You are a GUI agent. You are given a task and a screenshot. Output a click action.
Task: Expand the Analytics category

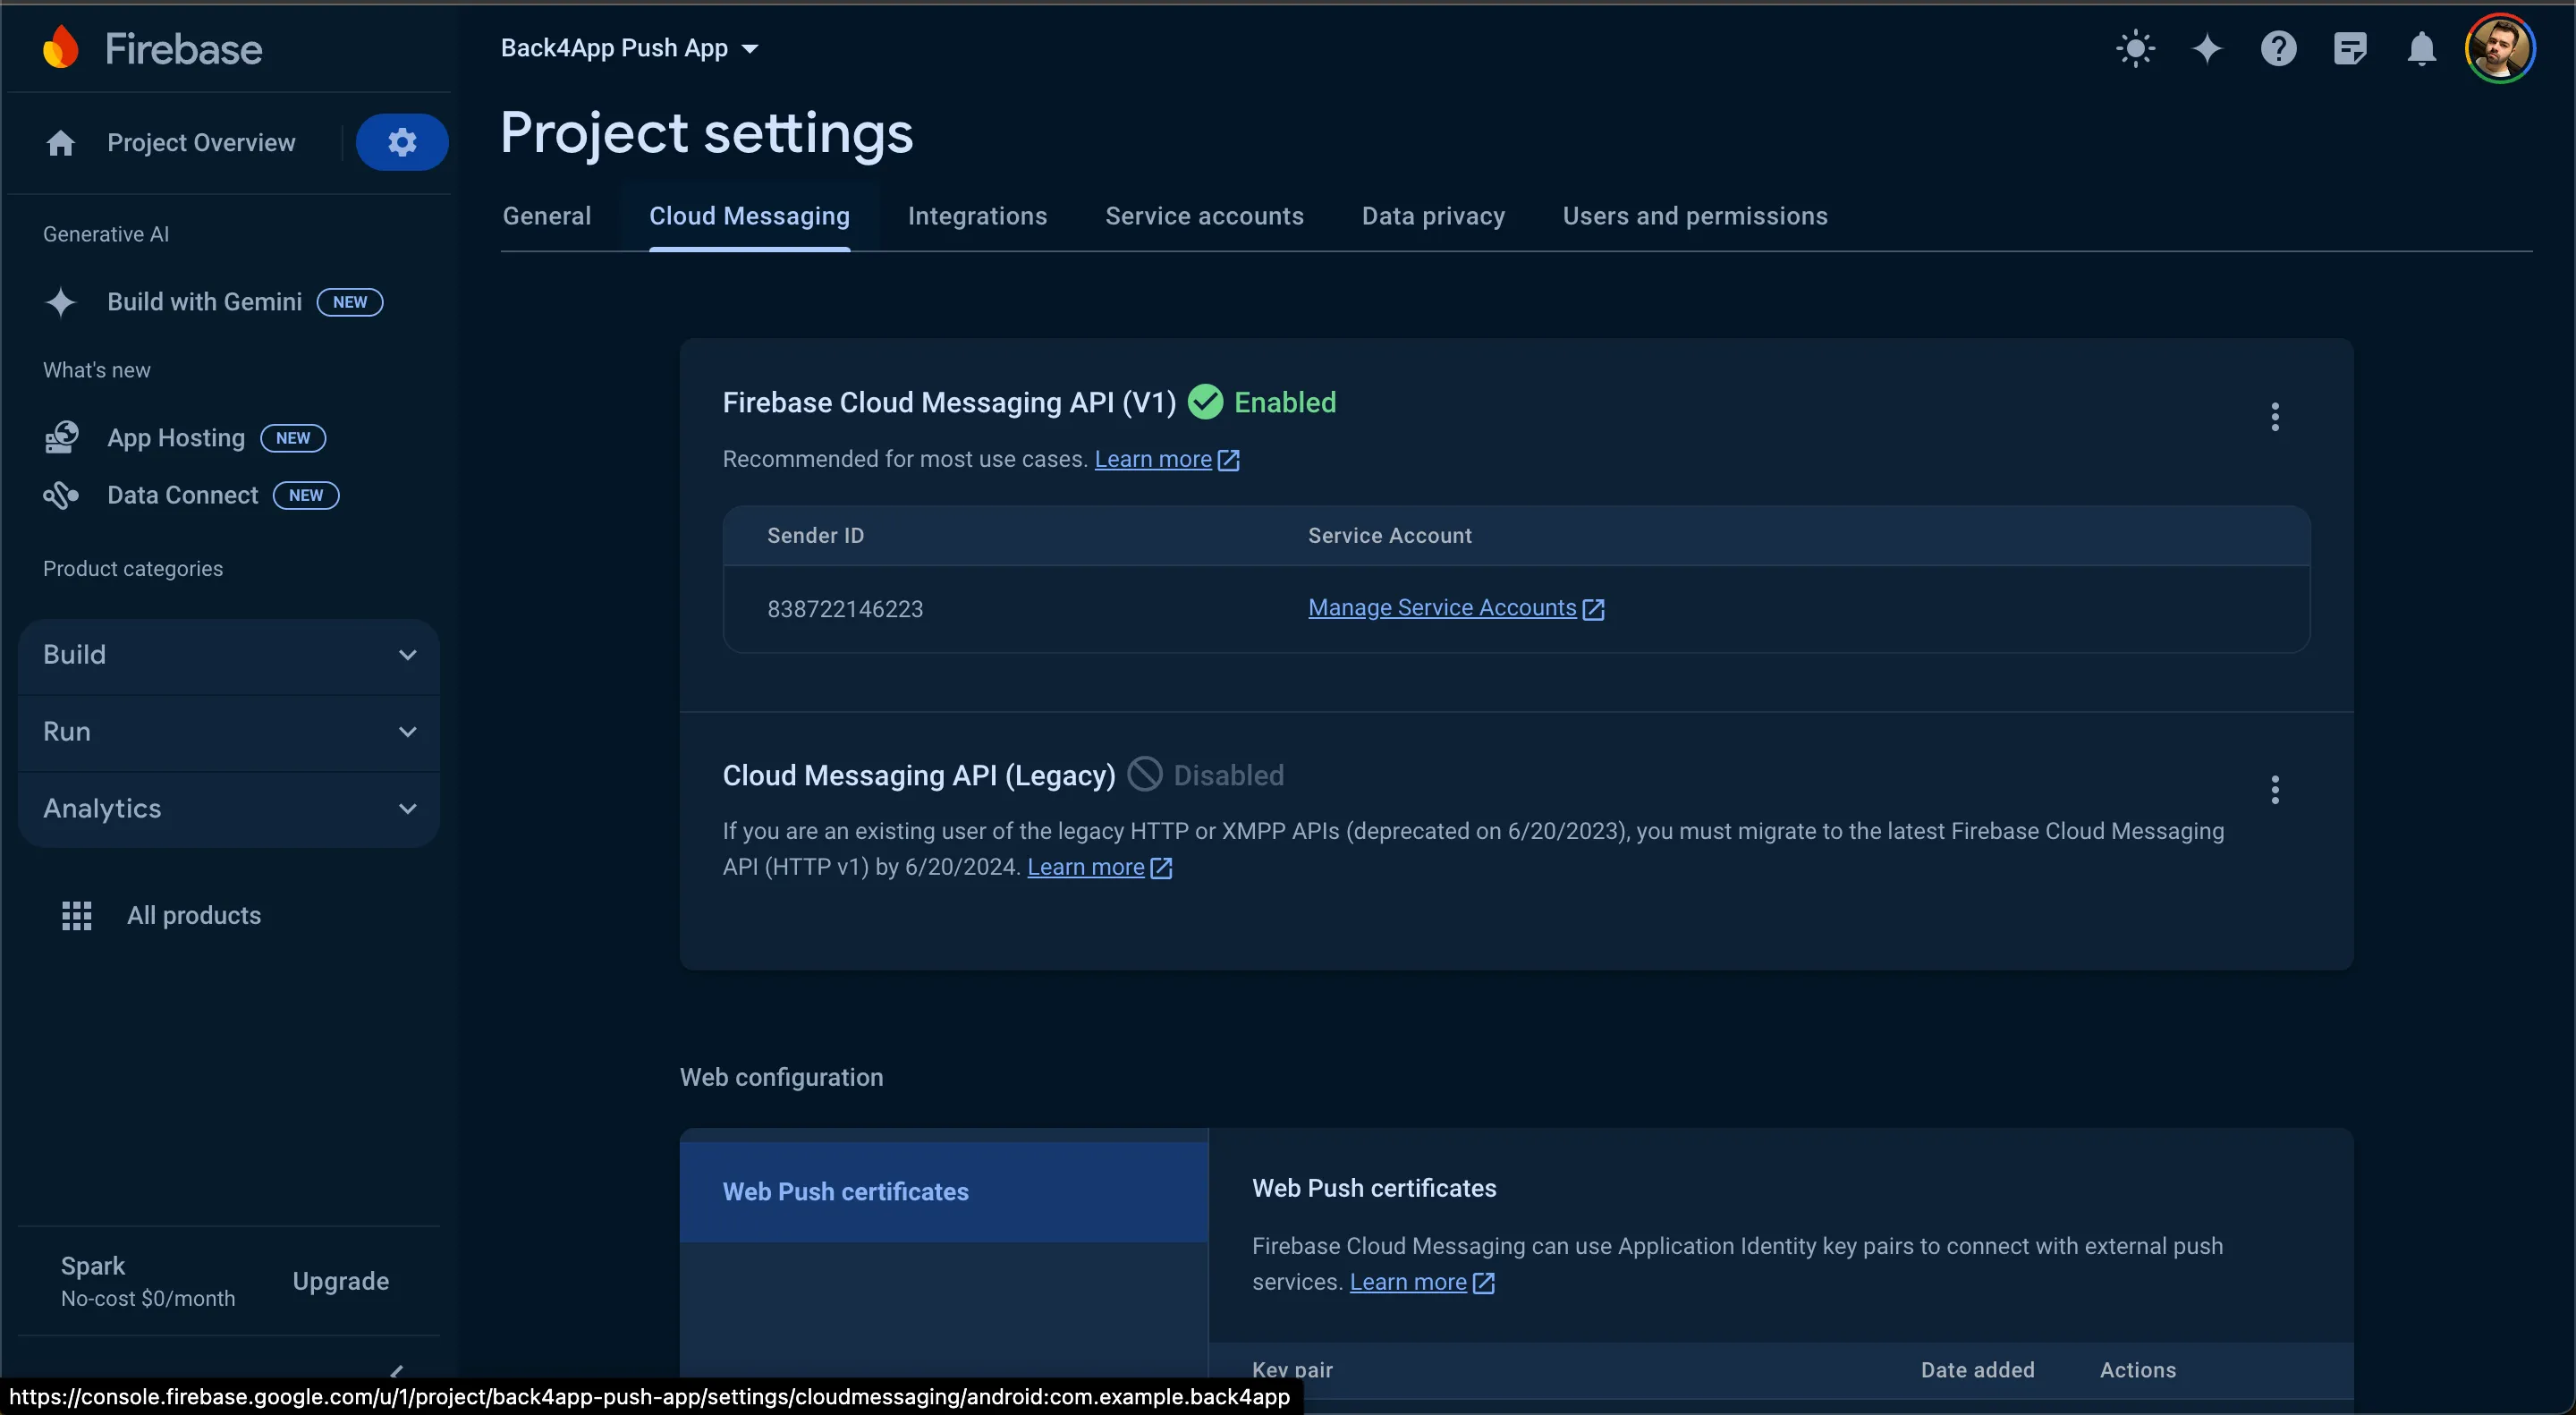[229, 809]
